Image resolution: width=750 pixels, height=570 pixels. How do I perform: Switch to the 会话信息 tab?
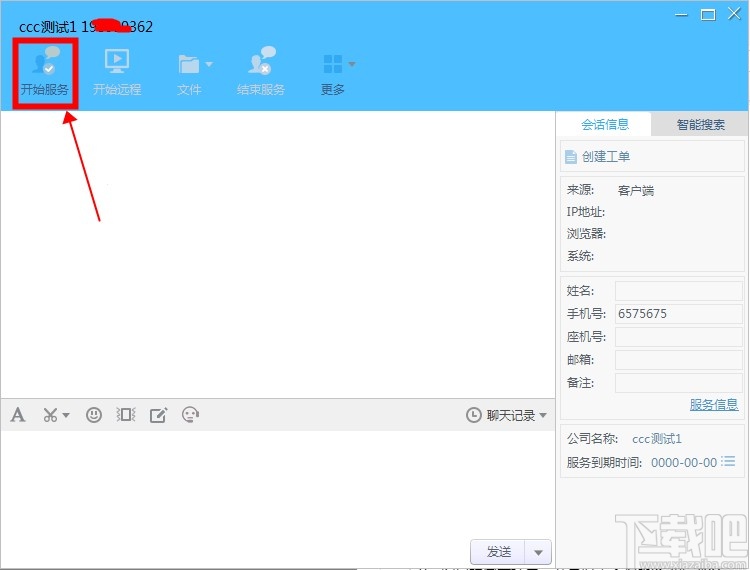[605, 124]
